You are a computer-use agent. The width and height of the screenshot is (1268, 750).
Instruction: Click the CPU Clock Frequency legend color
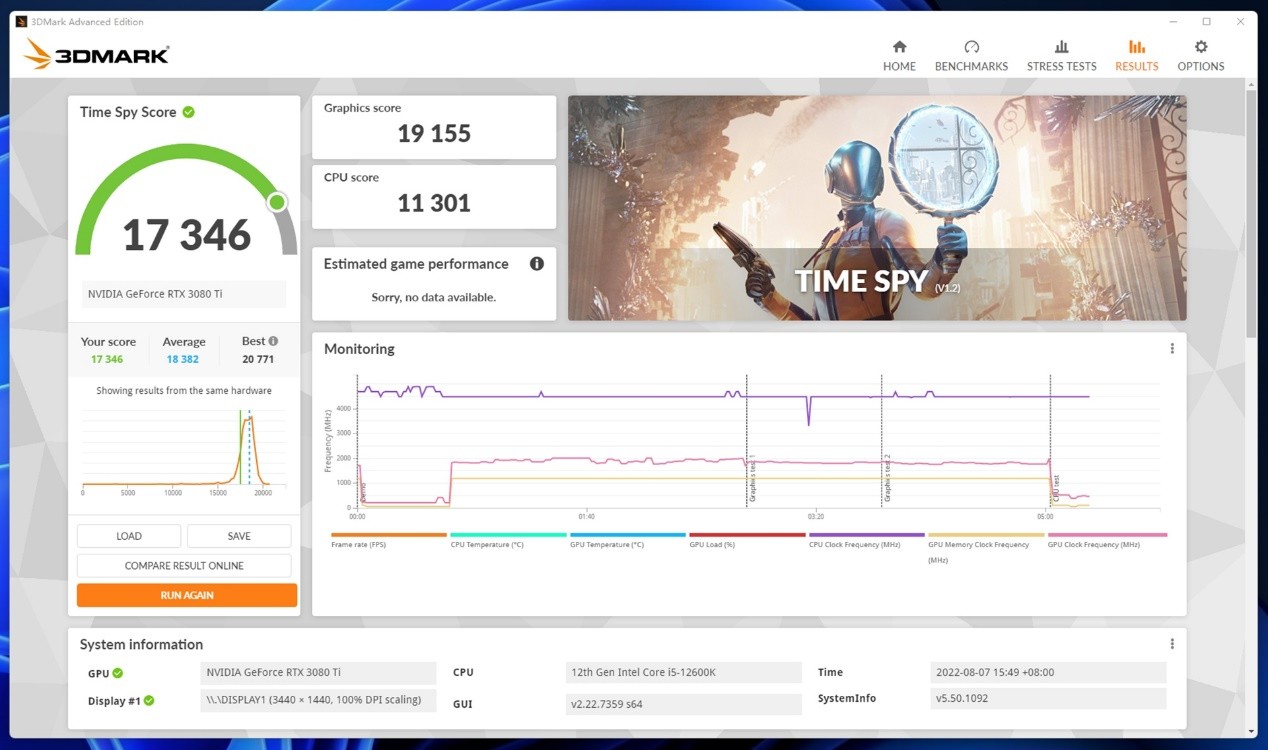867,535
